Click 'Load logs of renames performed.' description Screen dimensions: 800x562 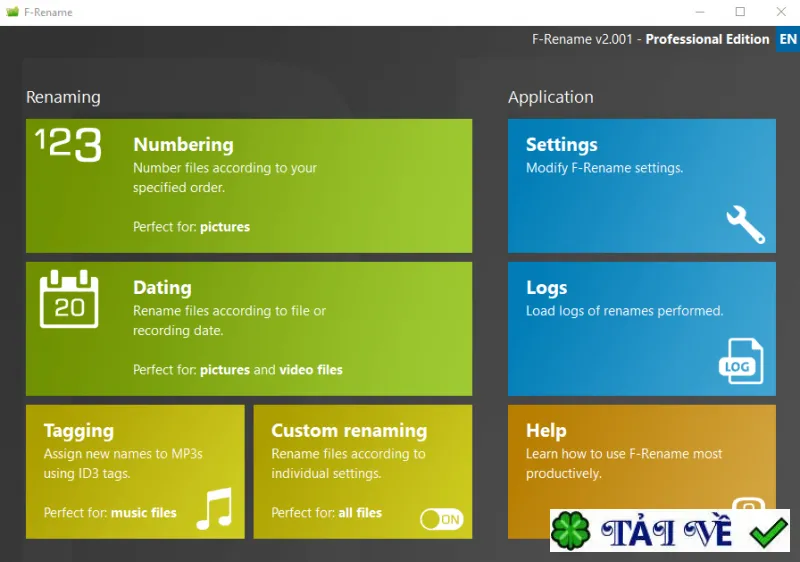pos(624,311)
